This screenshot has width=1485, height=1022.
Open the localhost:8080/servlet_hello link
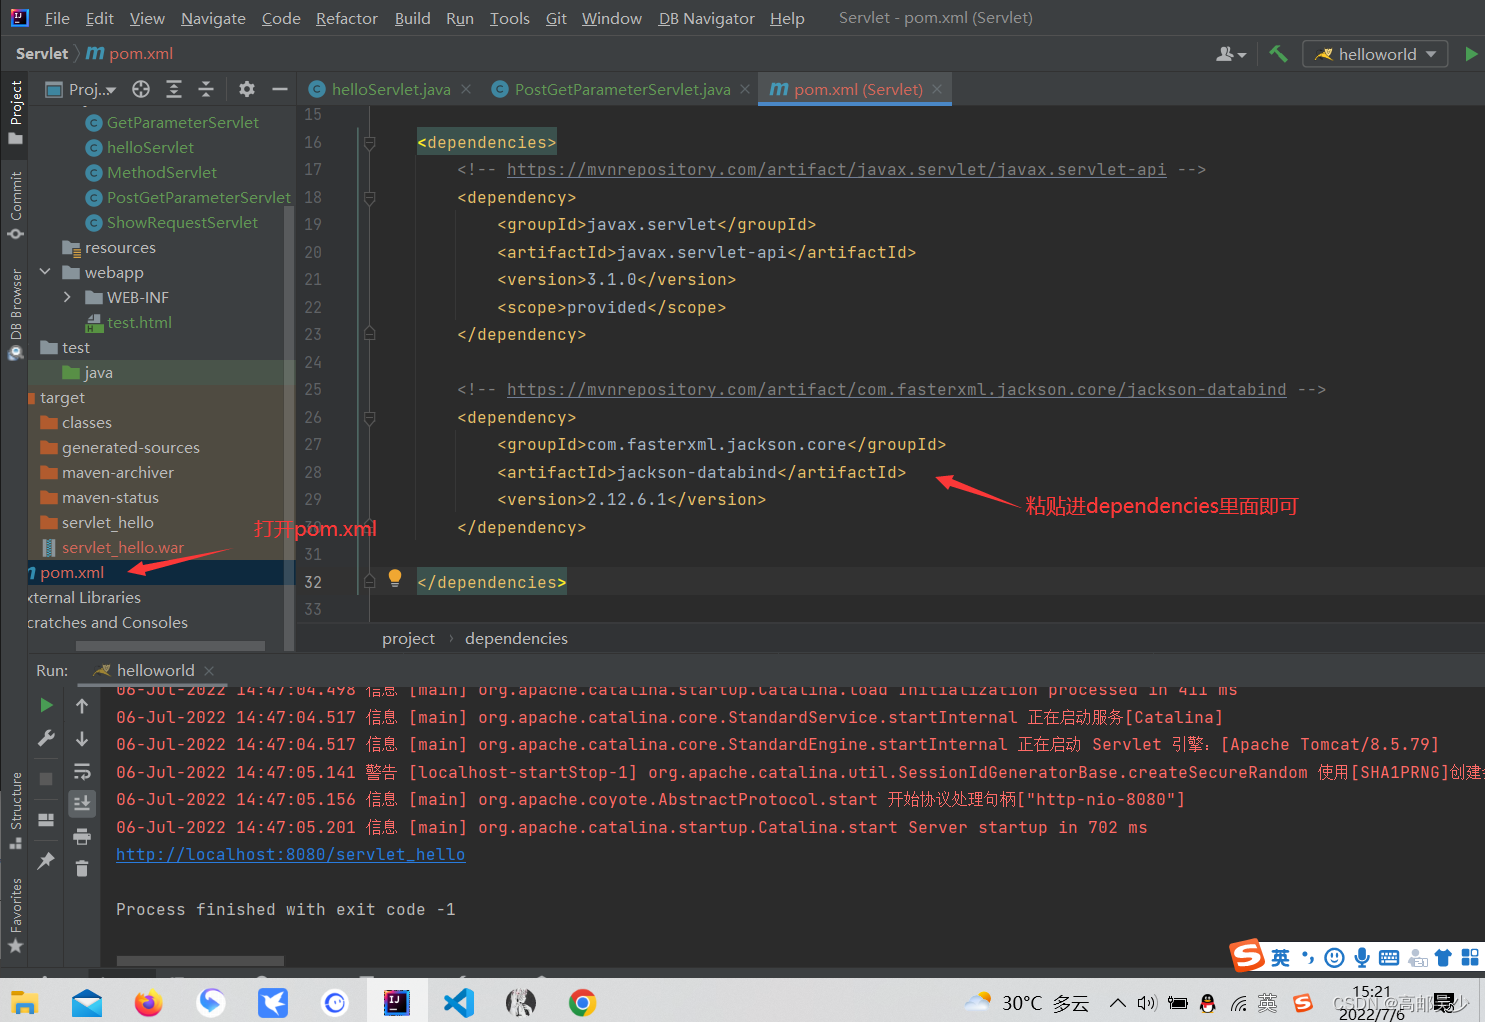click(290, 854)
